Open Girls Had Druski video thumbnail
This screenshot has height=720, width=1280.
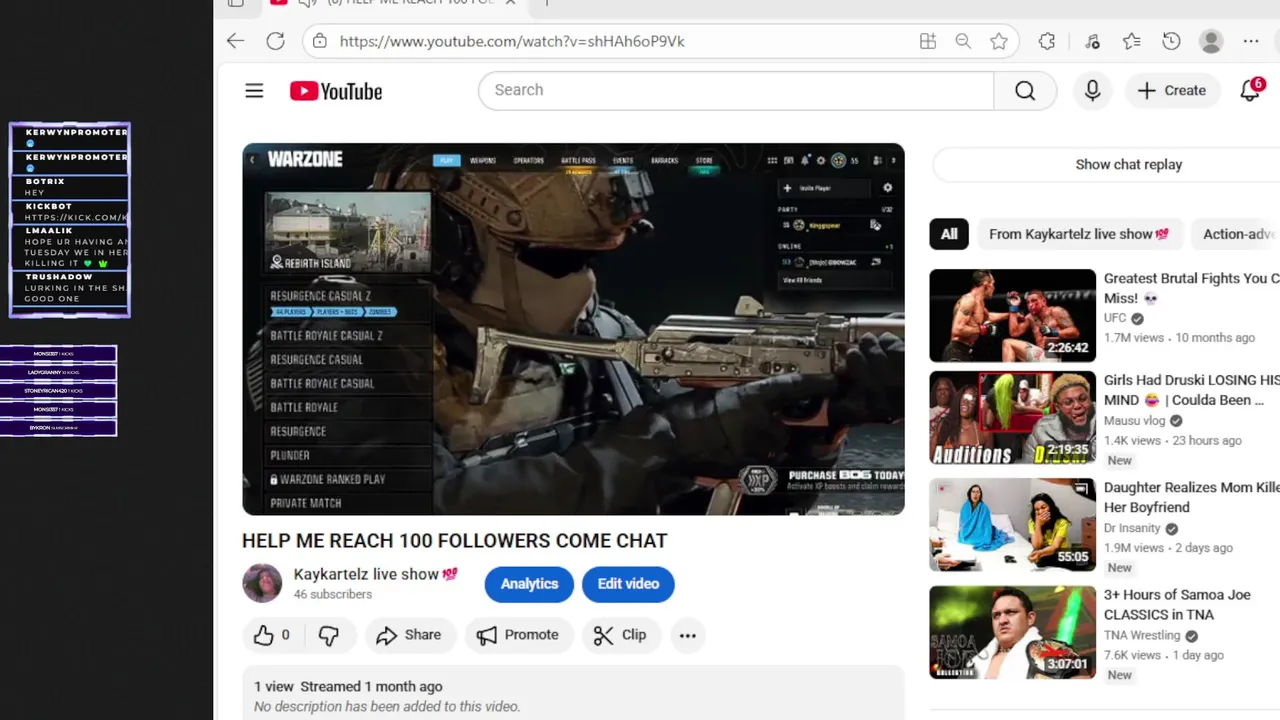coord(1012,418)
